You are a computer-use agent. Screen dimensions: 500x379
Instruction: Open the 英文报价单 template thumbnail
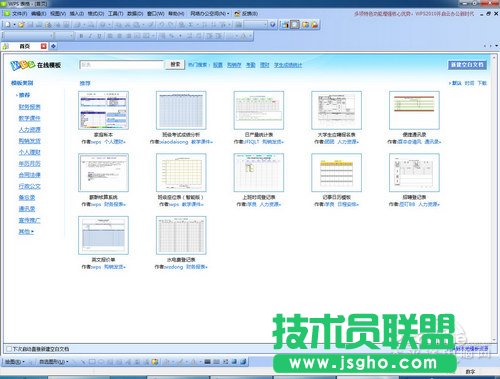(x=103, y=235)
